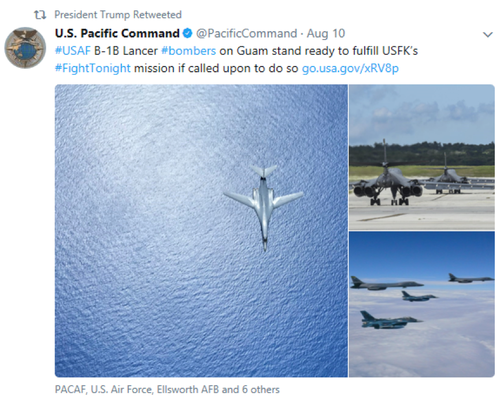Follow the #USAF hashtag

point(73,51)
